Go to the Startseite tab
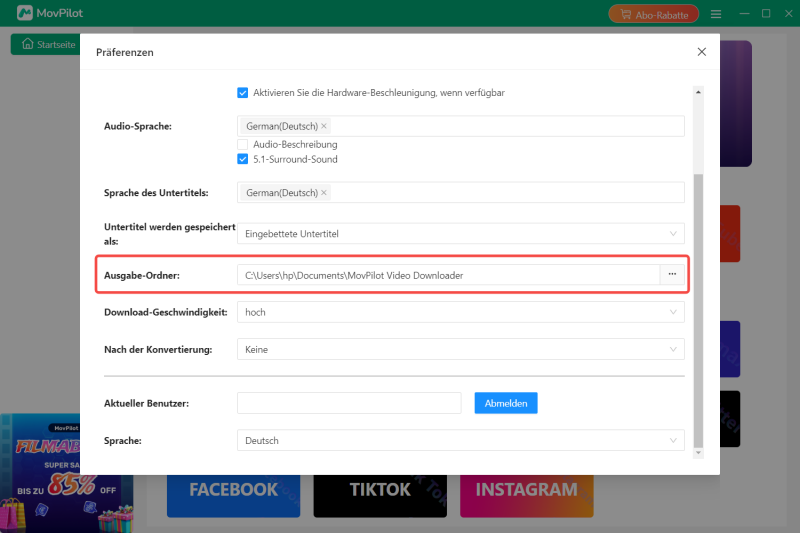 [46, 44]
